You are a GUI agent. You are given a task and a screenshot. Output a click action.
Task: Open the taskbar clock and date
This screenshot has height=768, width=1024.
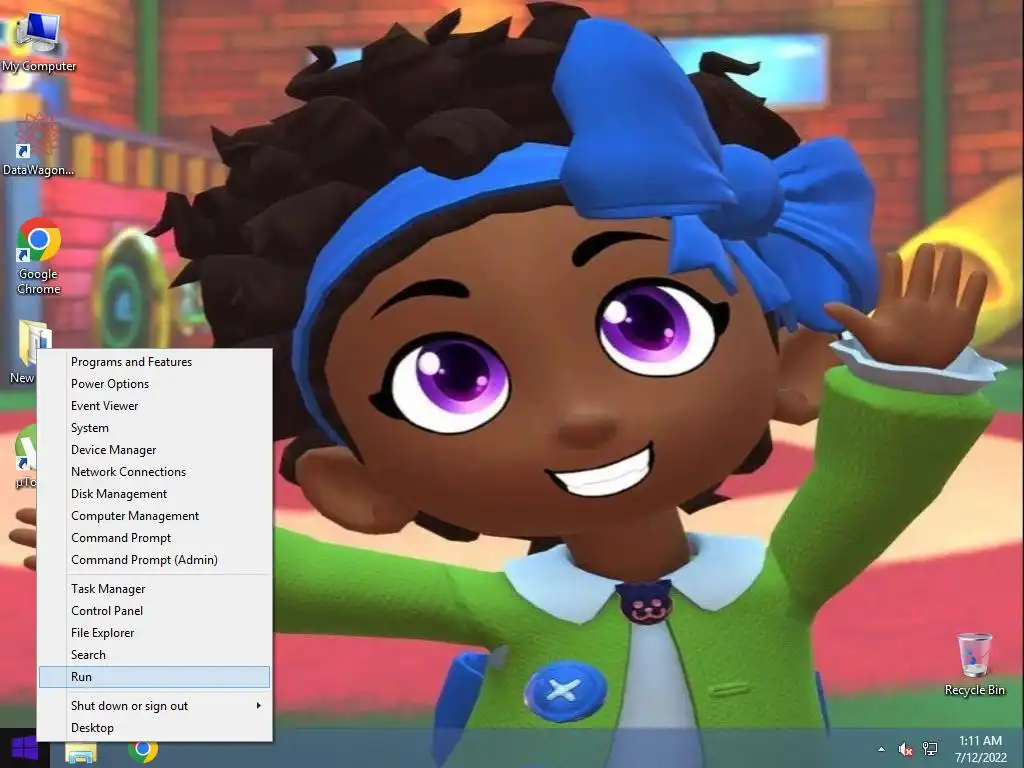(x=980, y=749)
